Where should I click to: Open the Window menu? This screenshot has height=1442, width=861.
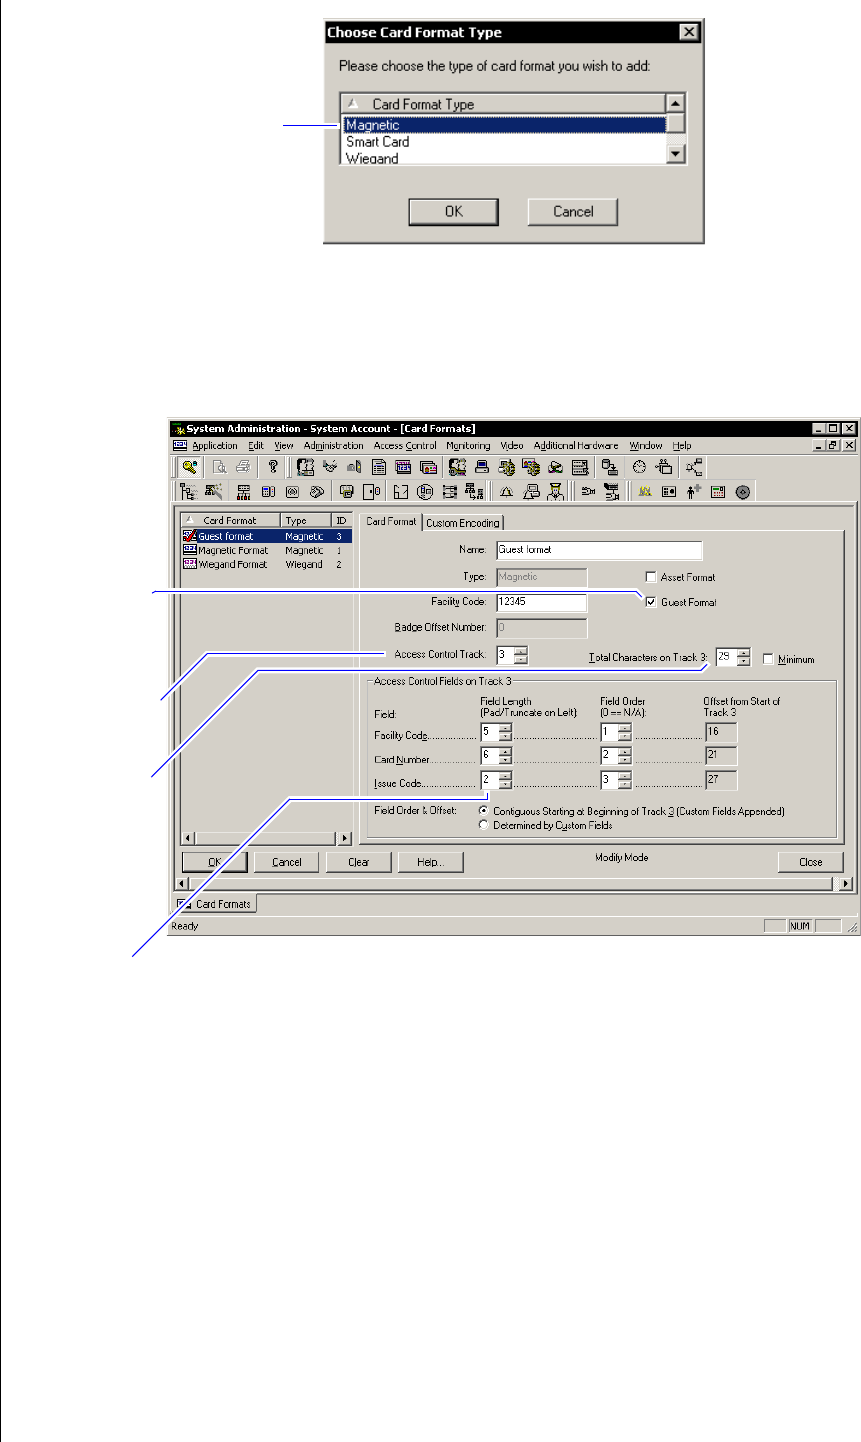tap(646, 445)
